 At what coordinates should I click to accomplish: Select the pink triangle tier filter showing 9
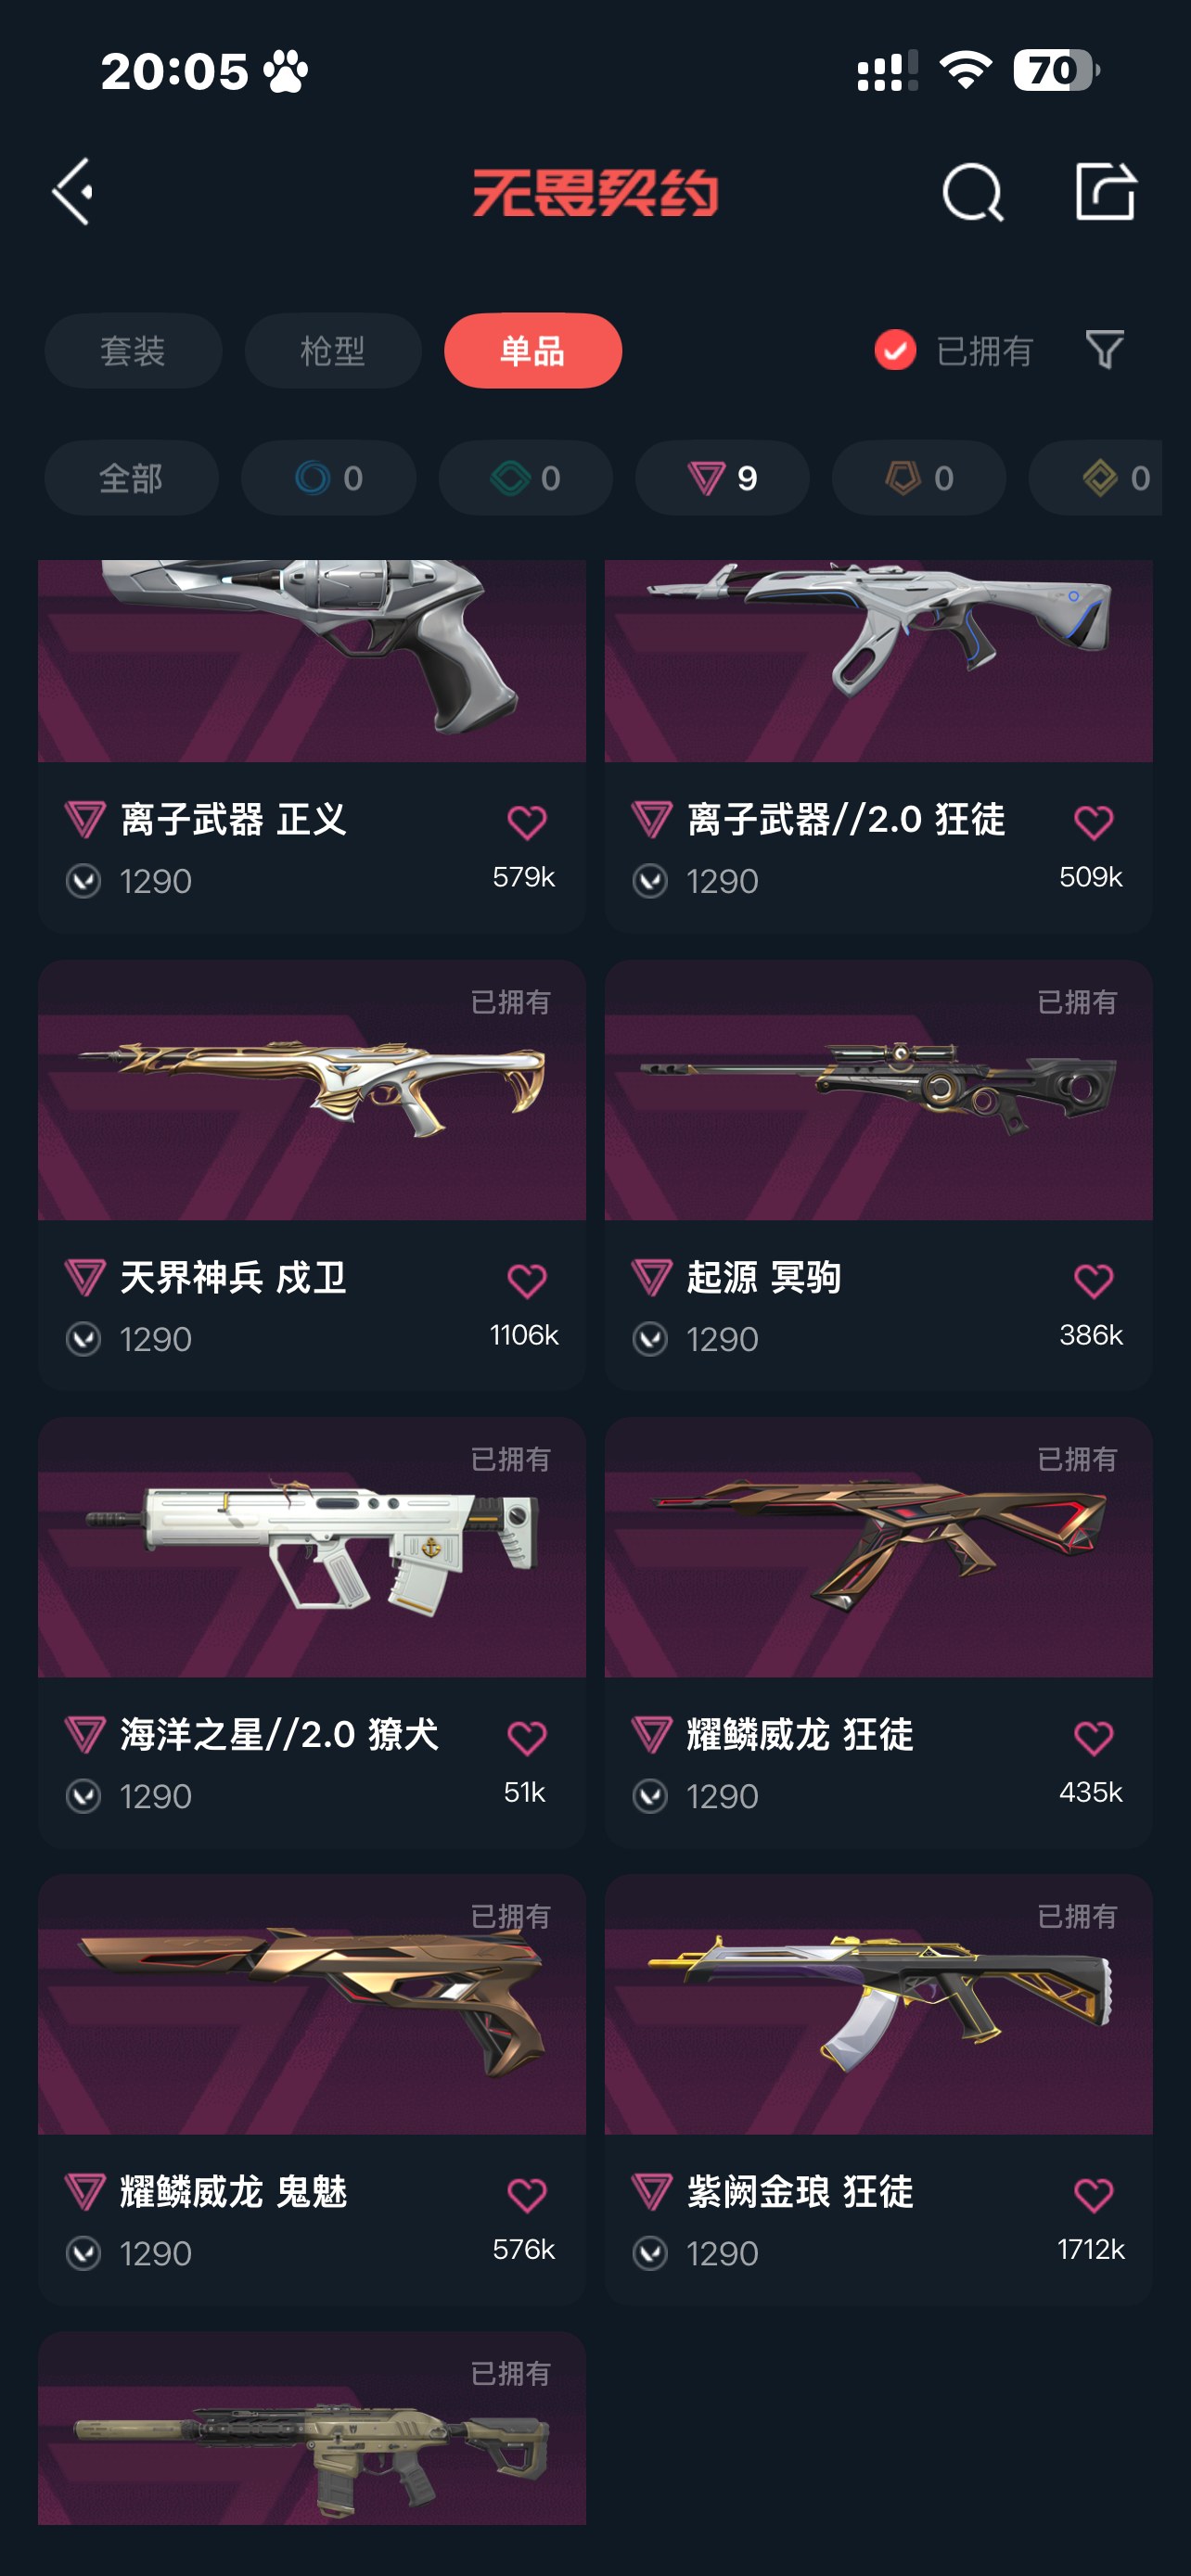pyautogui.click(x=722, y=478)
